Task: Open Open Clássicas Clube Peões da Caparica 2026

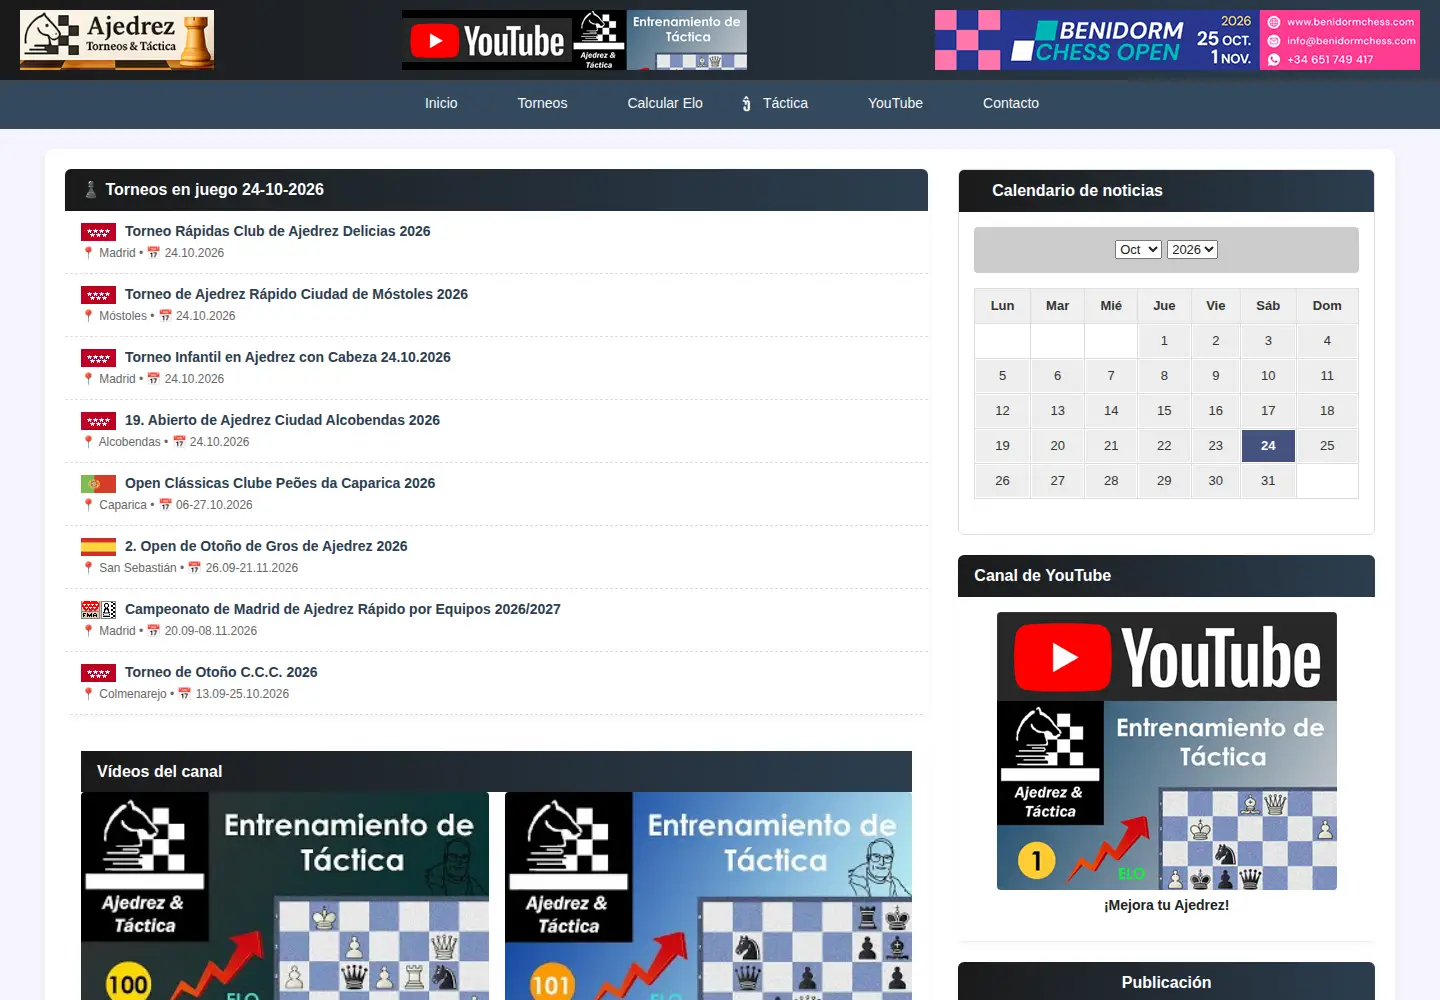Action: [x=280, y=483]
